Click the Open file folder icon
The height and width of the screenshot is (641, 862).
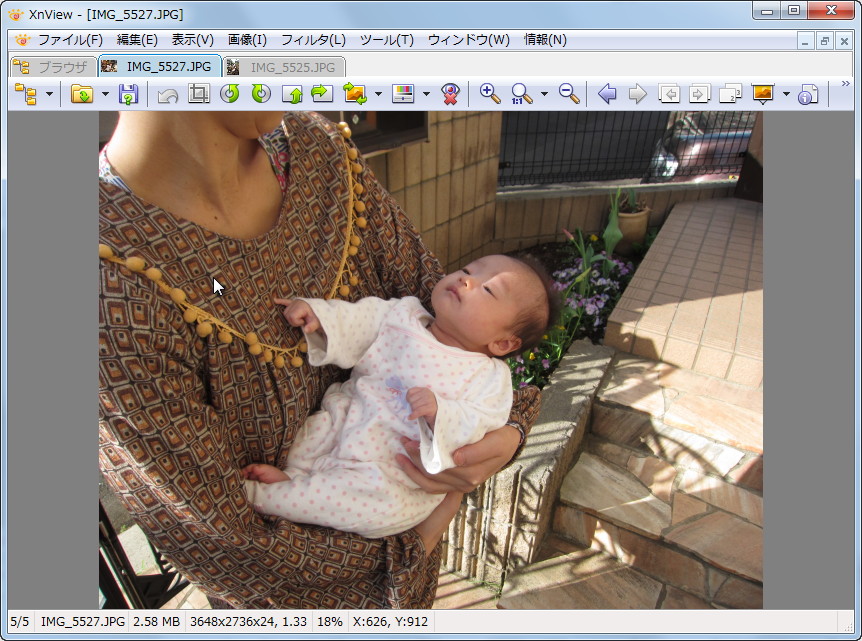(82, 94)
